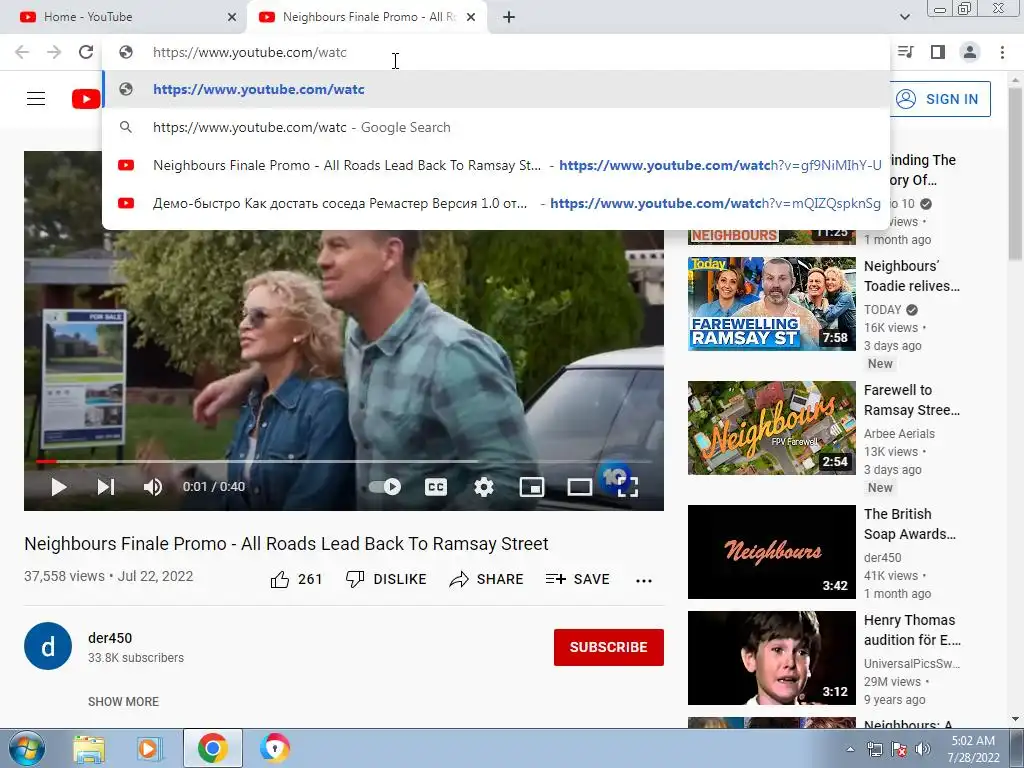The width and height of the screenshot is (1024, 768).
Task: Open video settings gear icon
Action: (484, 487)
